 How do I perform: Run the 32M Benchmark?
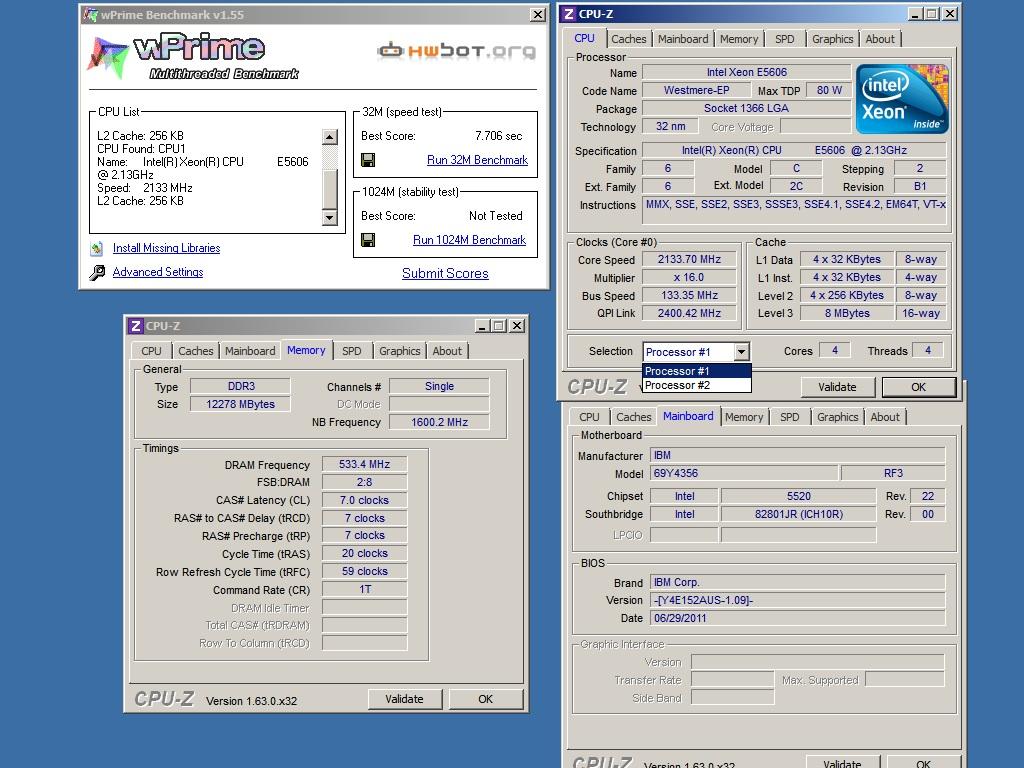477,160
